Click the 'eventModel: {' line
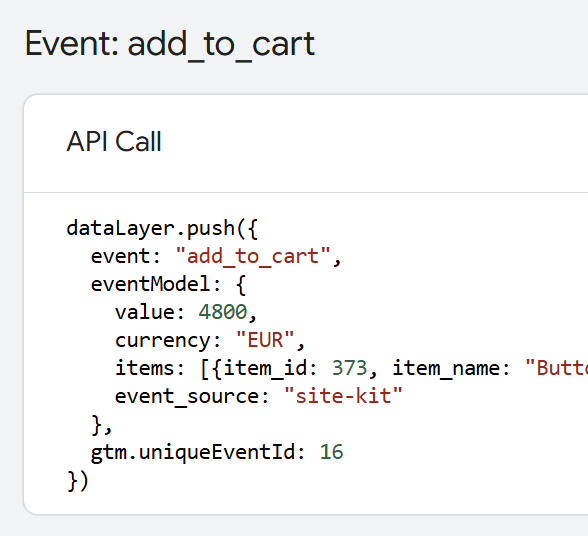588x536 pixels. click(168, 284)
